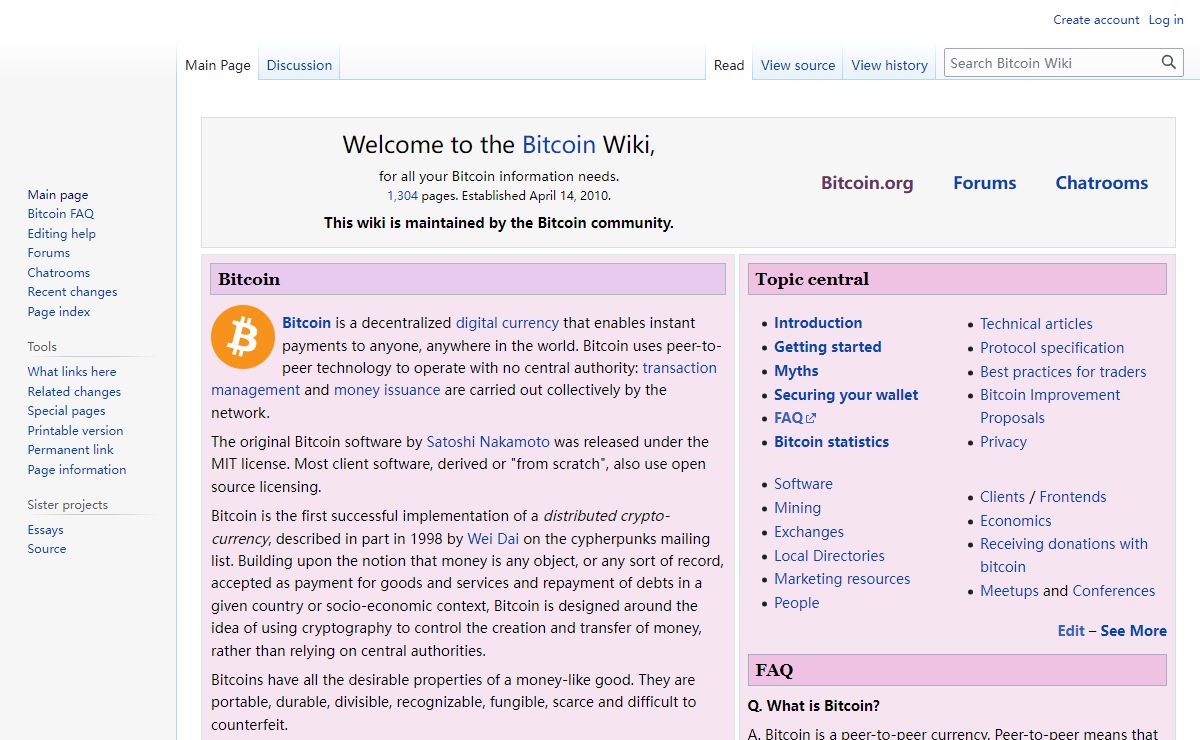Viewport: 1200px width, 740px height.
Task: Open Protocol specification link
Action: click(1052, 348)
